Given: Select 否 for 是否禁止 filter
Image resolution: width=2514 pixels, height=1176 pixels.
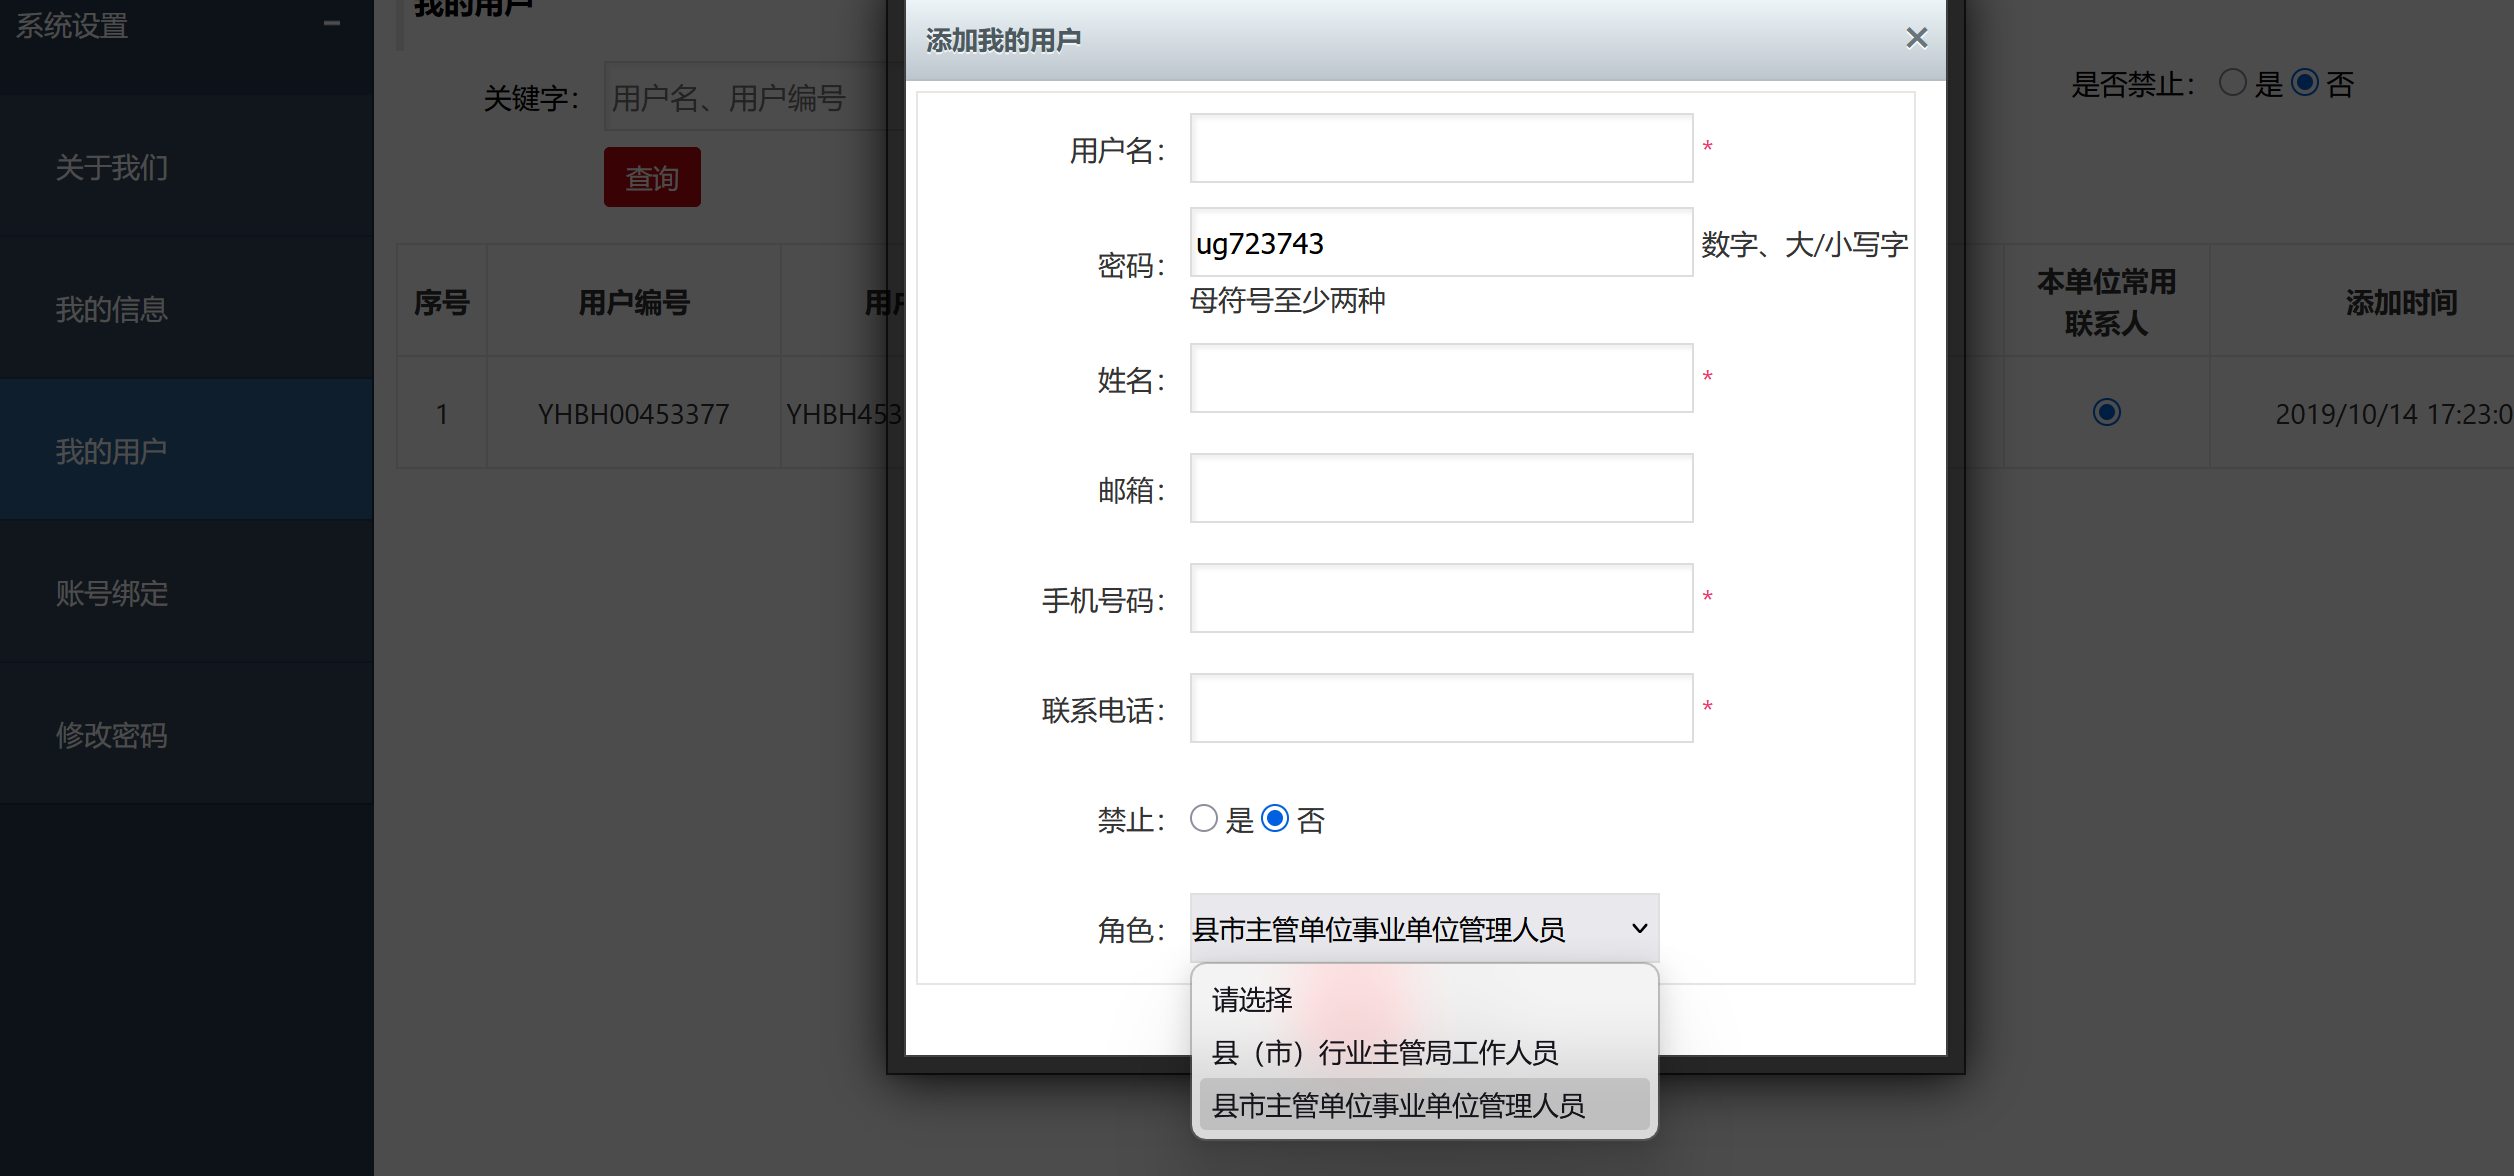Looking at the screenshot, I should (x=2304, y=83).
